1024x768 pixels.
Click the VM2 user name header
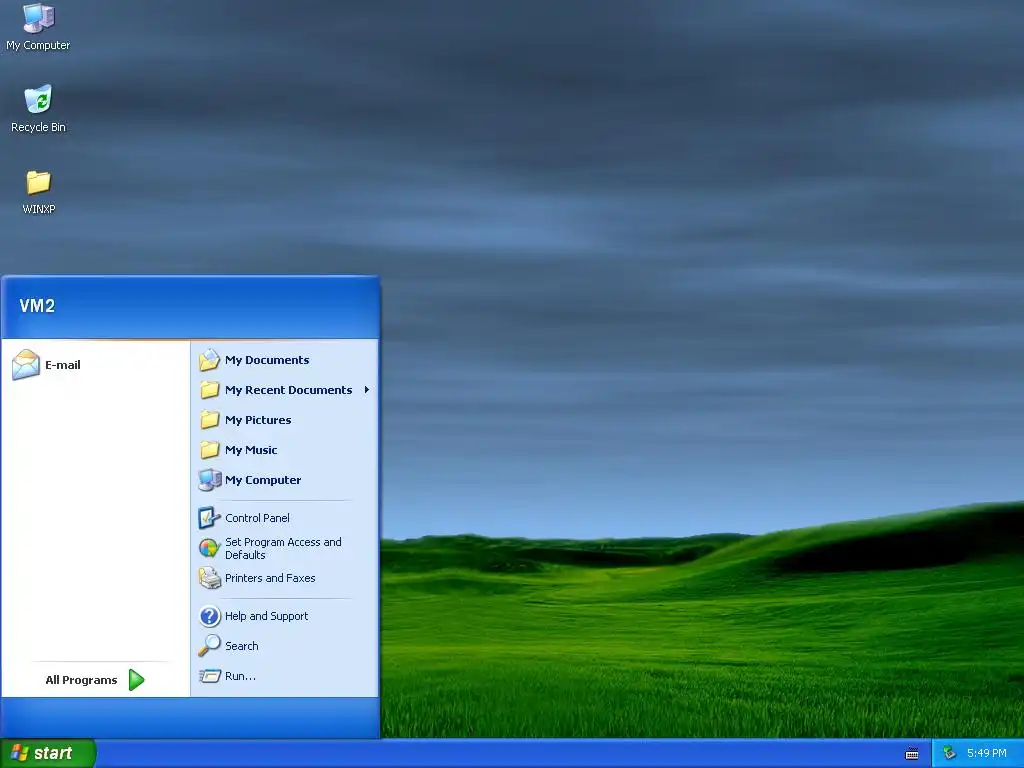click(37, 306)
